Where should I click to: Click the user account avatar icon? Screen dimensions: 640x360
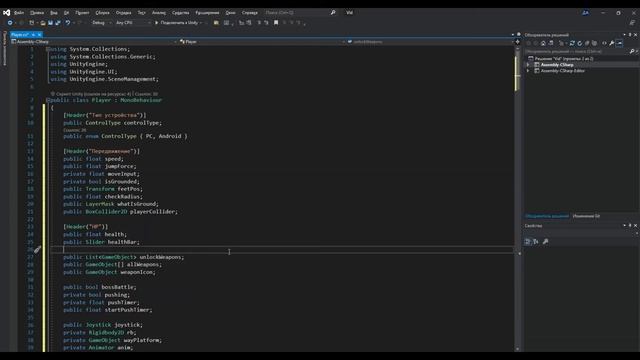pyautogui.click(x=585, y=13)
